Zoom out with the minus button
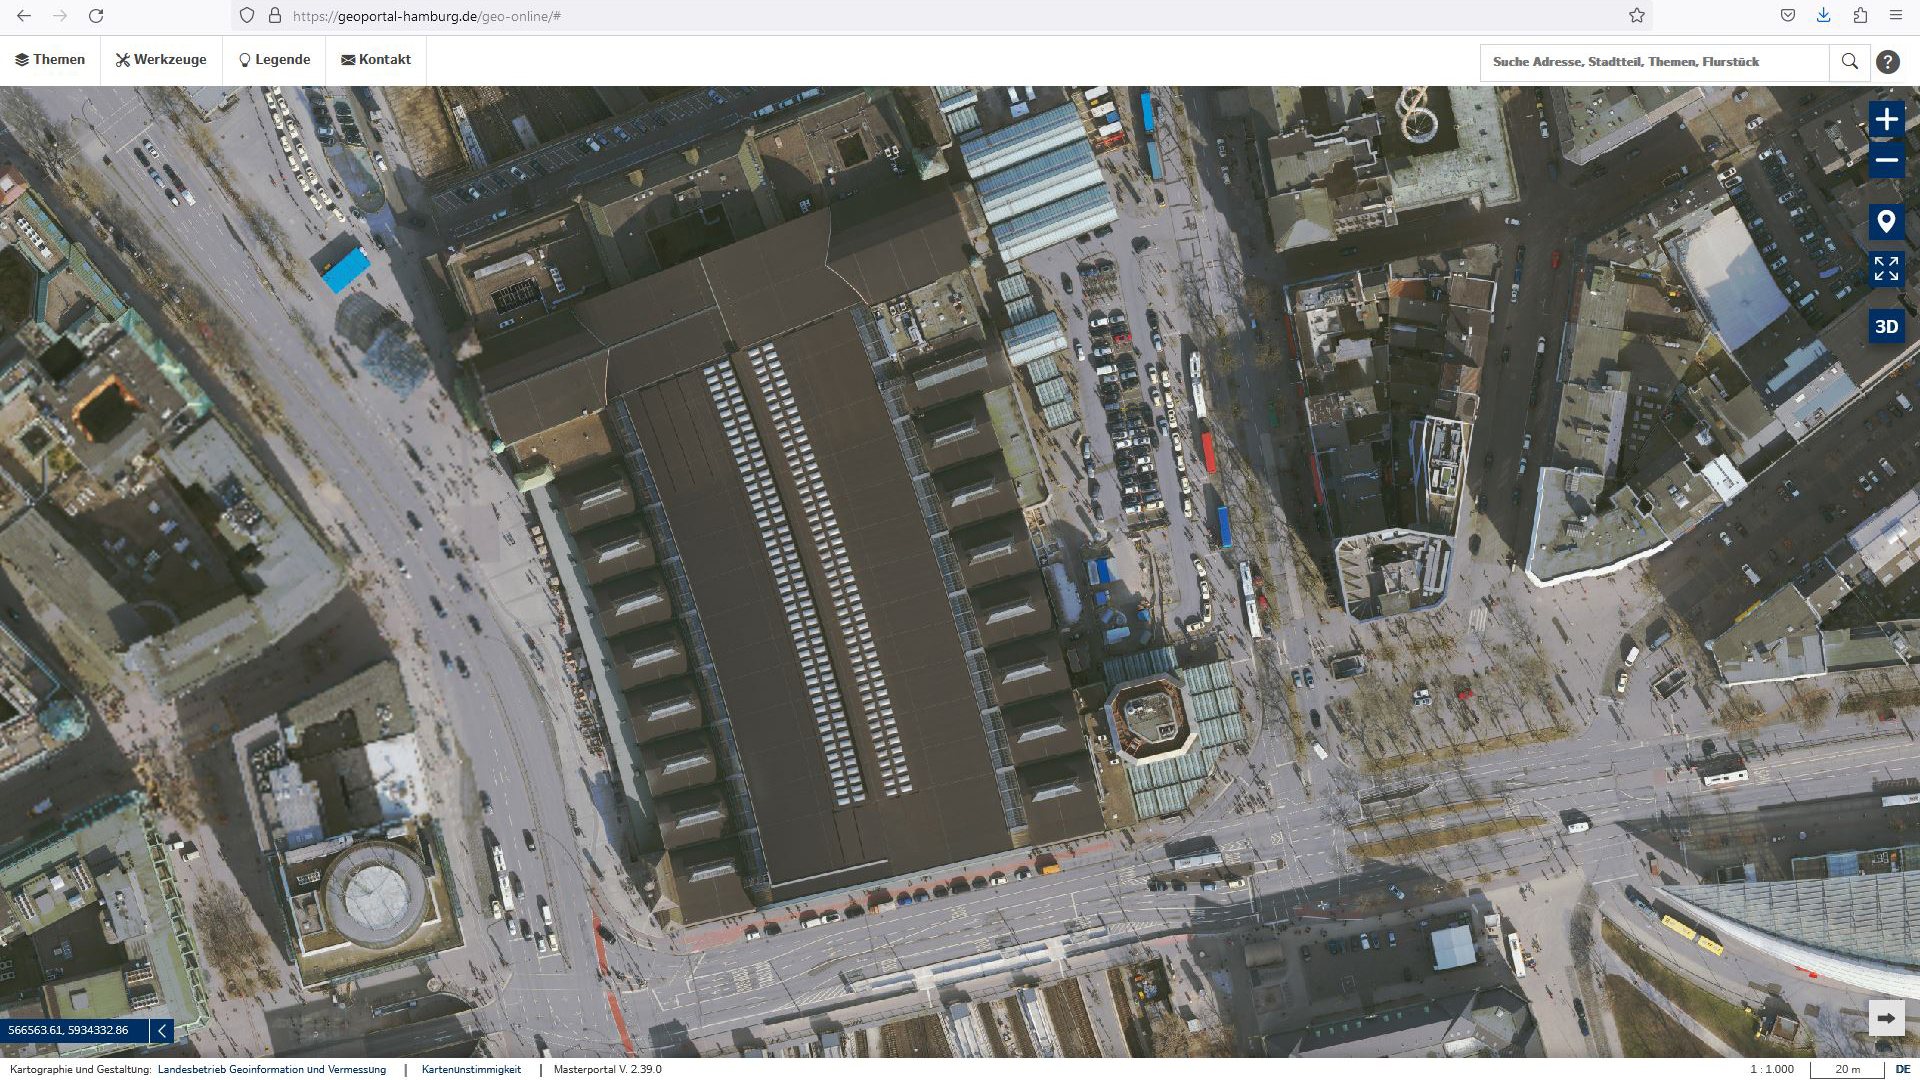The height and width of the screenshot is (1080, 1920). (x=1886, y=160)
